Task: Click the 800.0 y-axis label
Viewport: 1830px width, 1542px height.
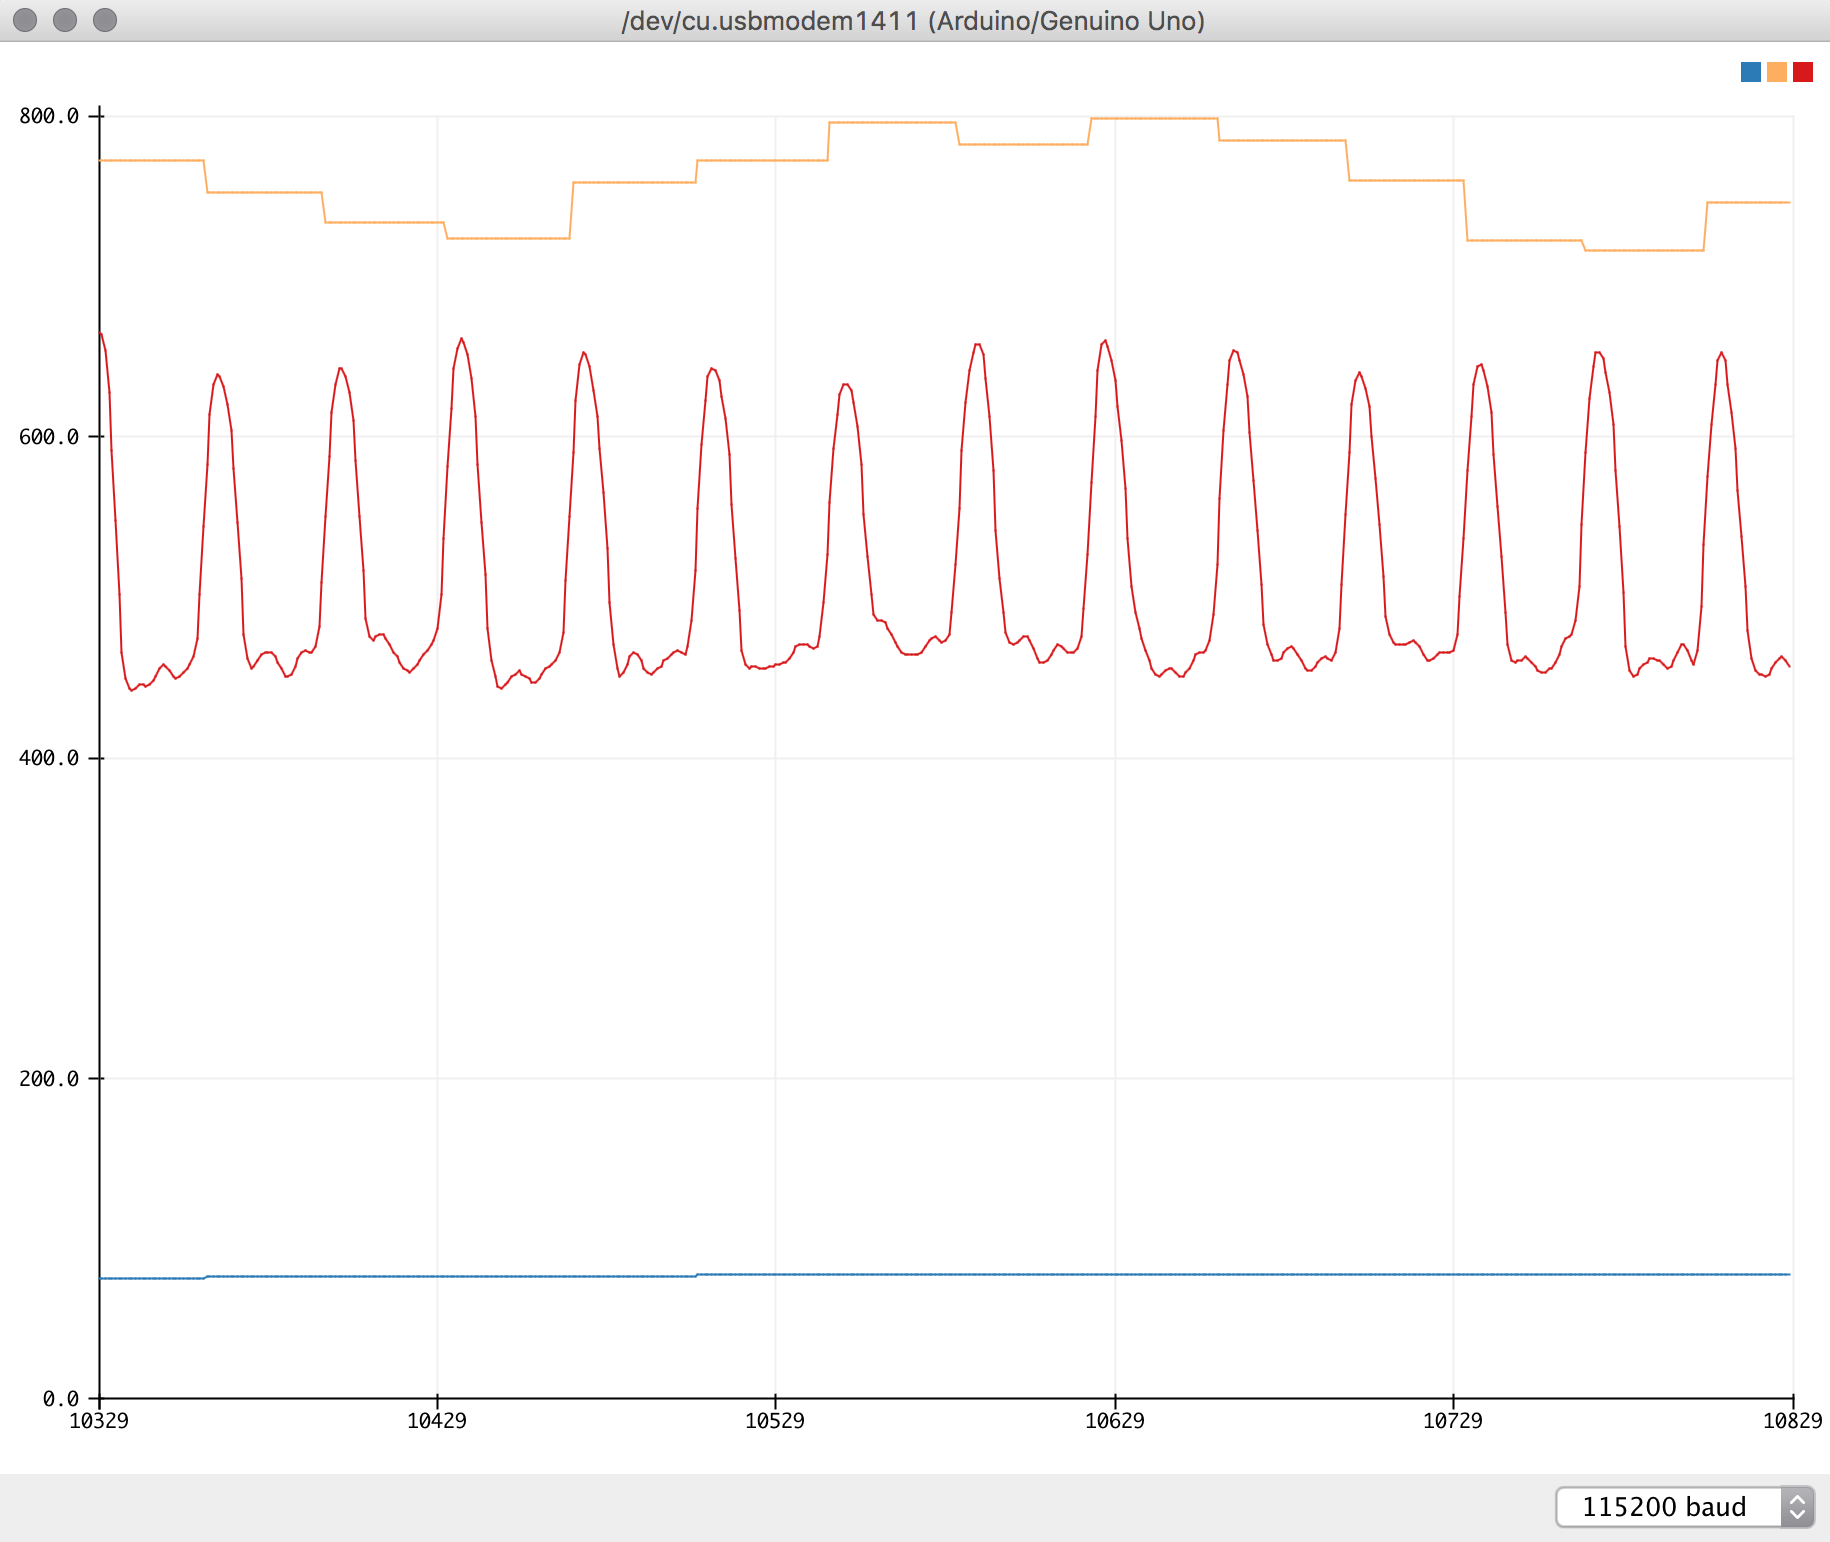Action: 49,116
